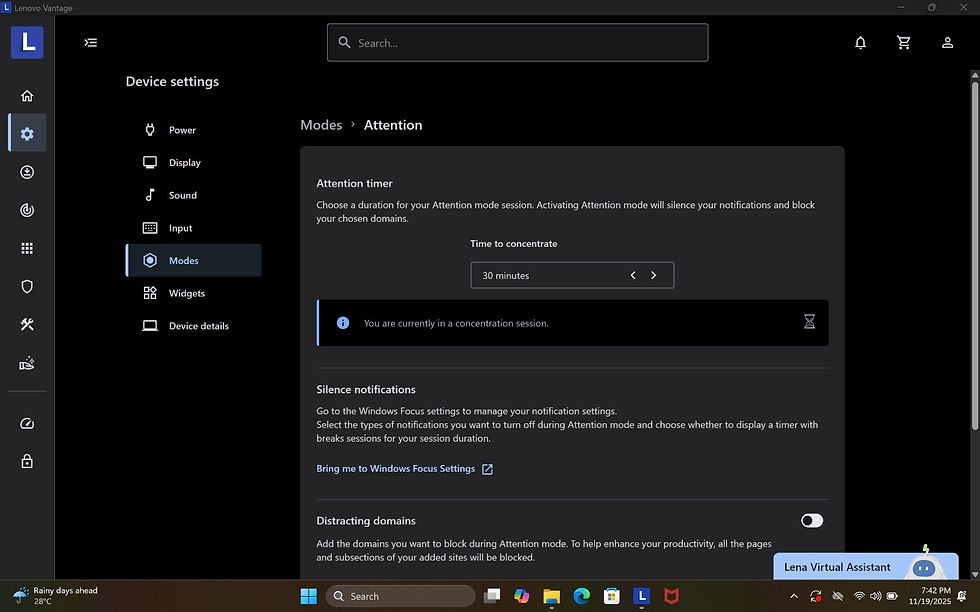Open the user account profile icon

point(947,43)
